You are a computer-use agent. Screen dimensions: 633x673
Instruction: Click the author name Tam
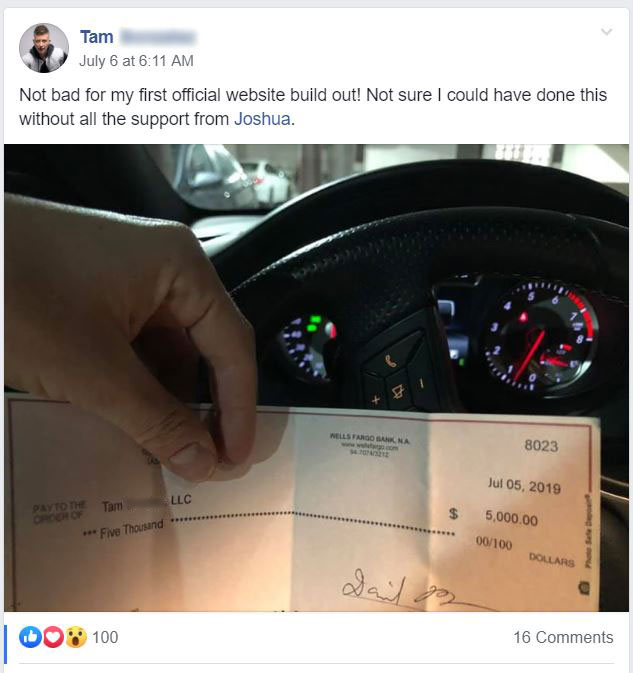[x=97, y=37]
